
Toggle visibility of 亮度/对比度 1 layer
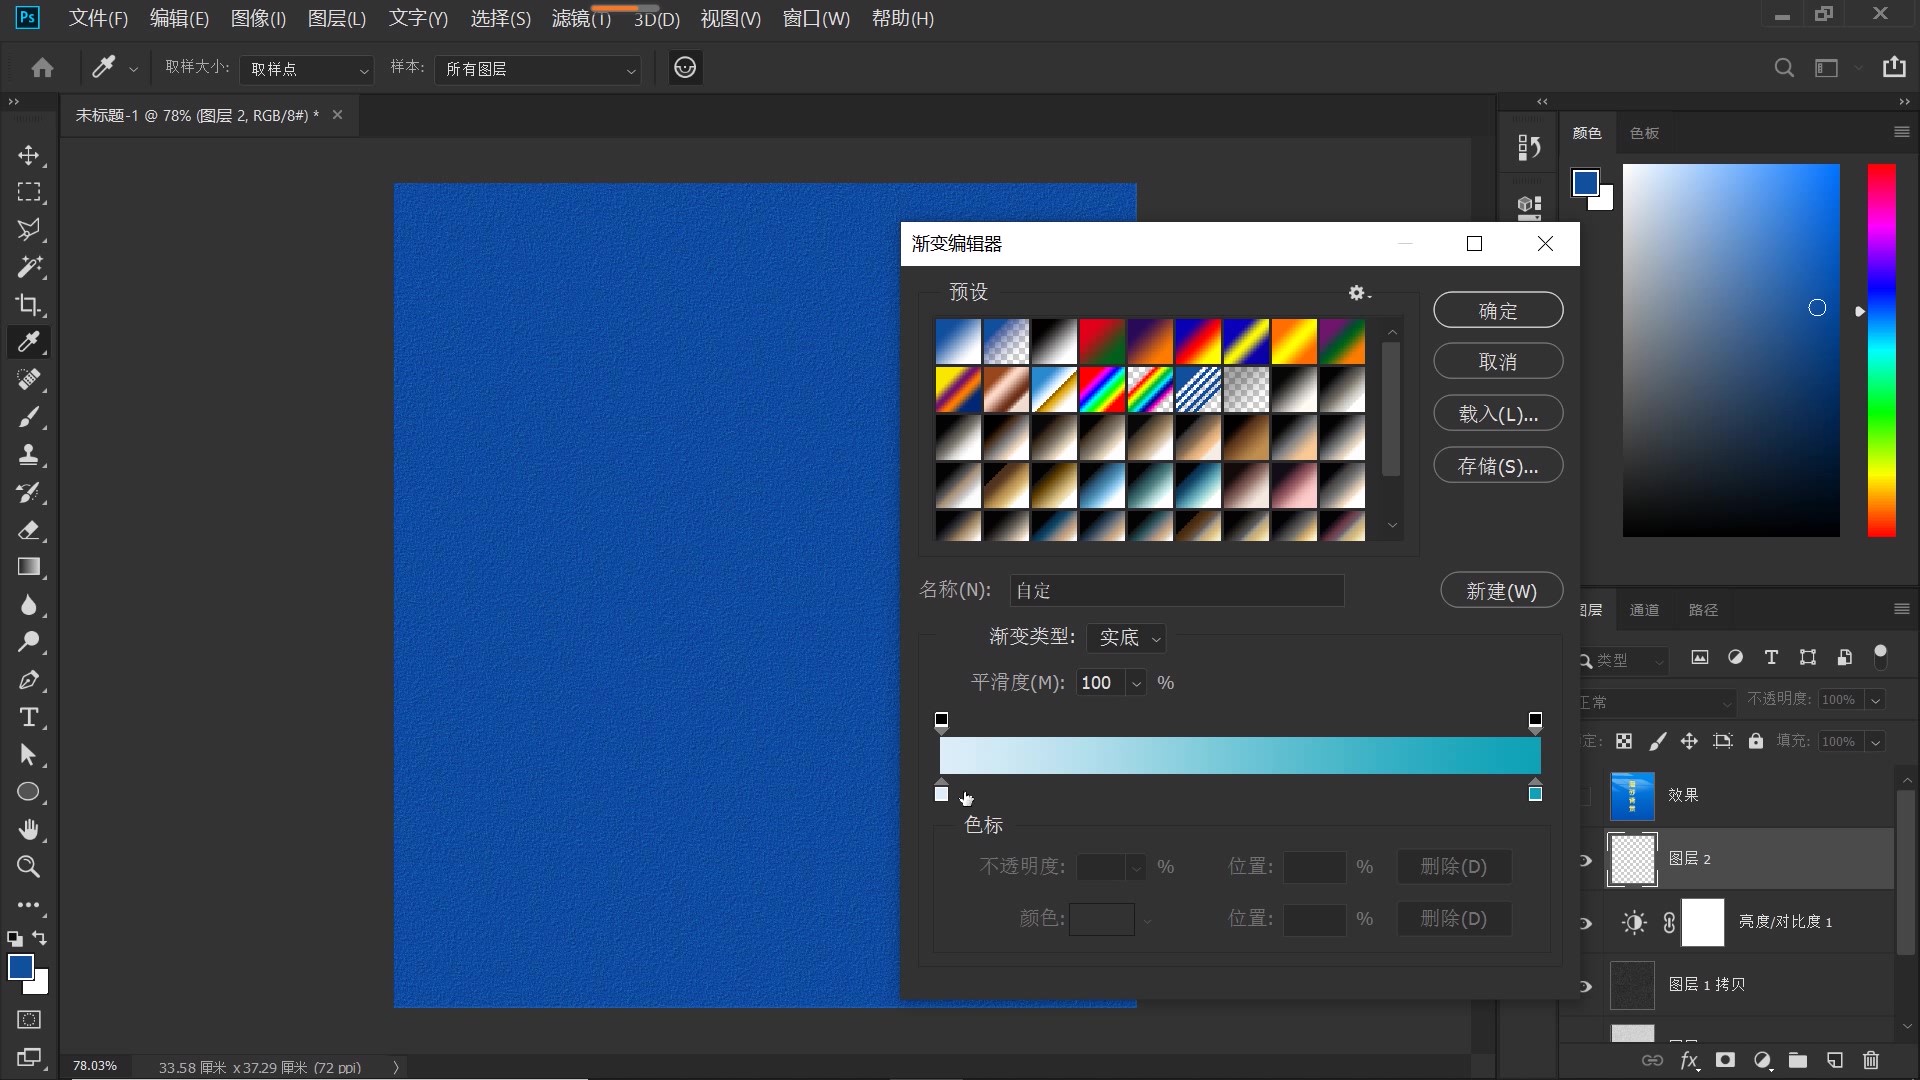tap(1586, 923)
